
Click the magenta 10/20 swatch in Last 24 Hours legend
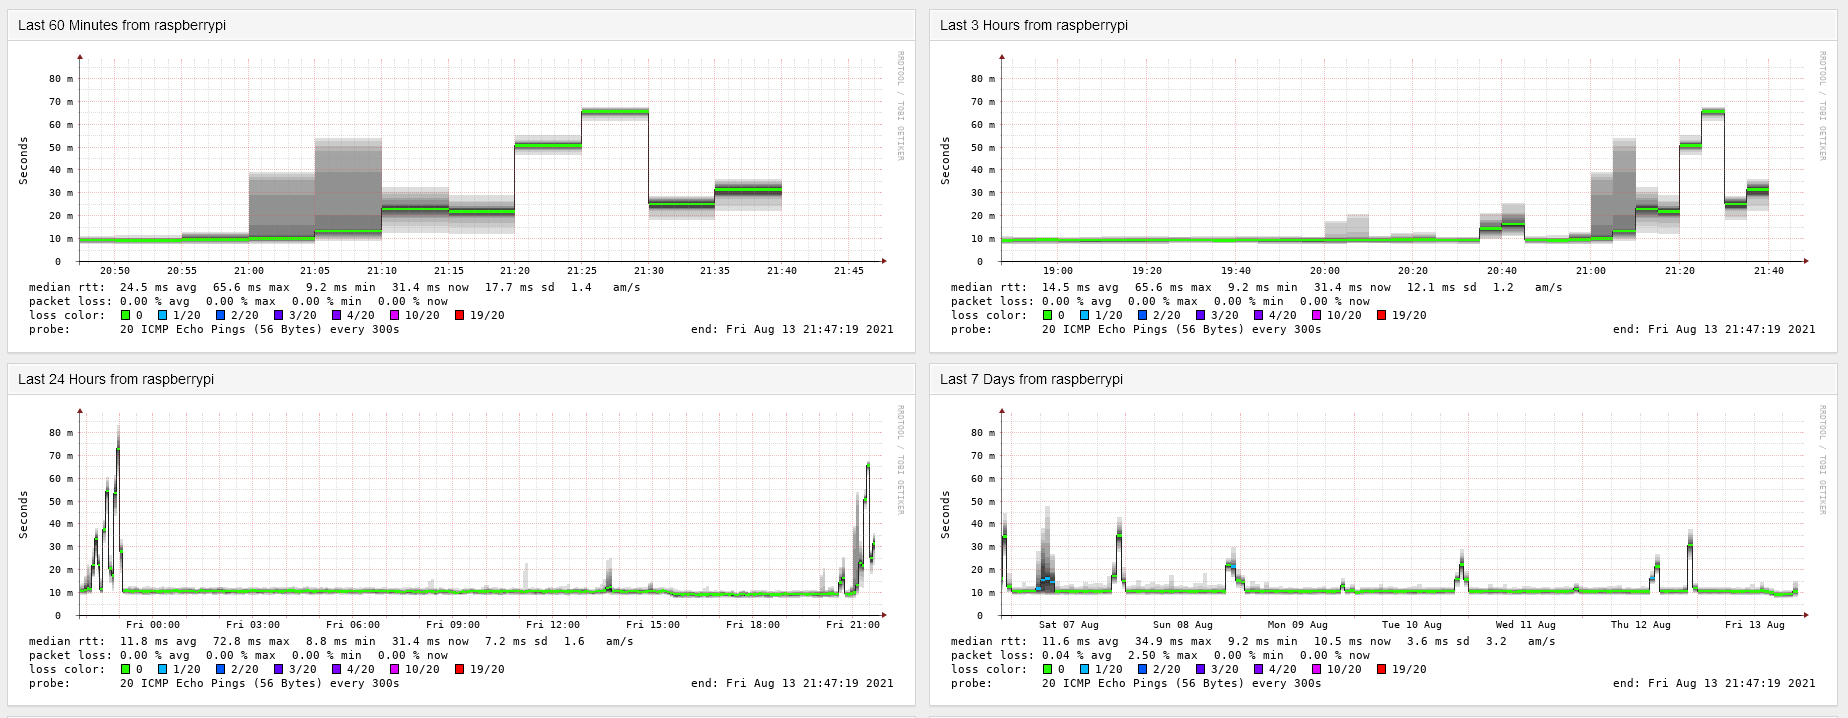click(395, 669)
